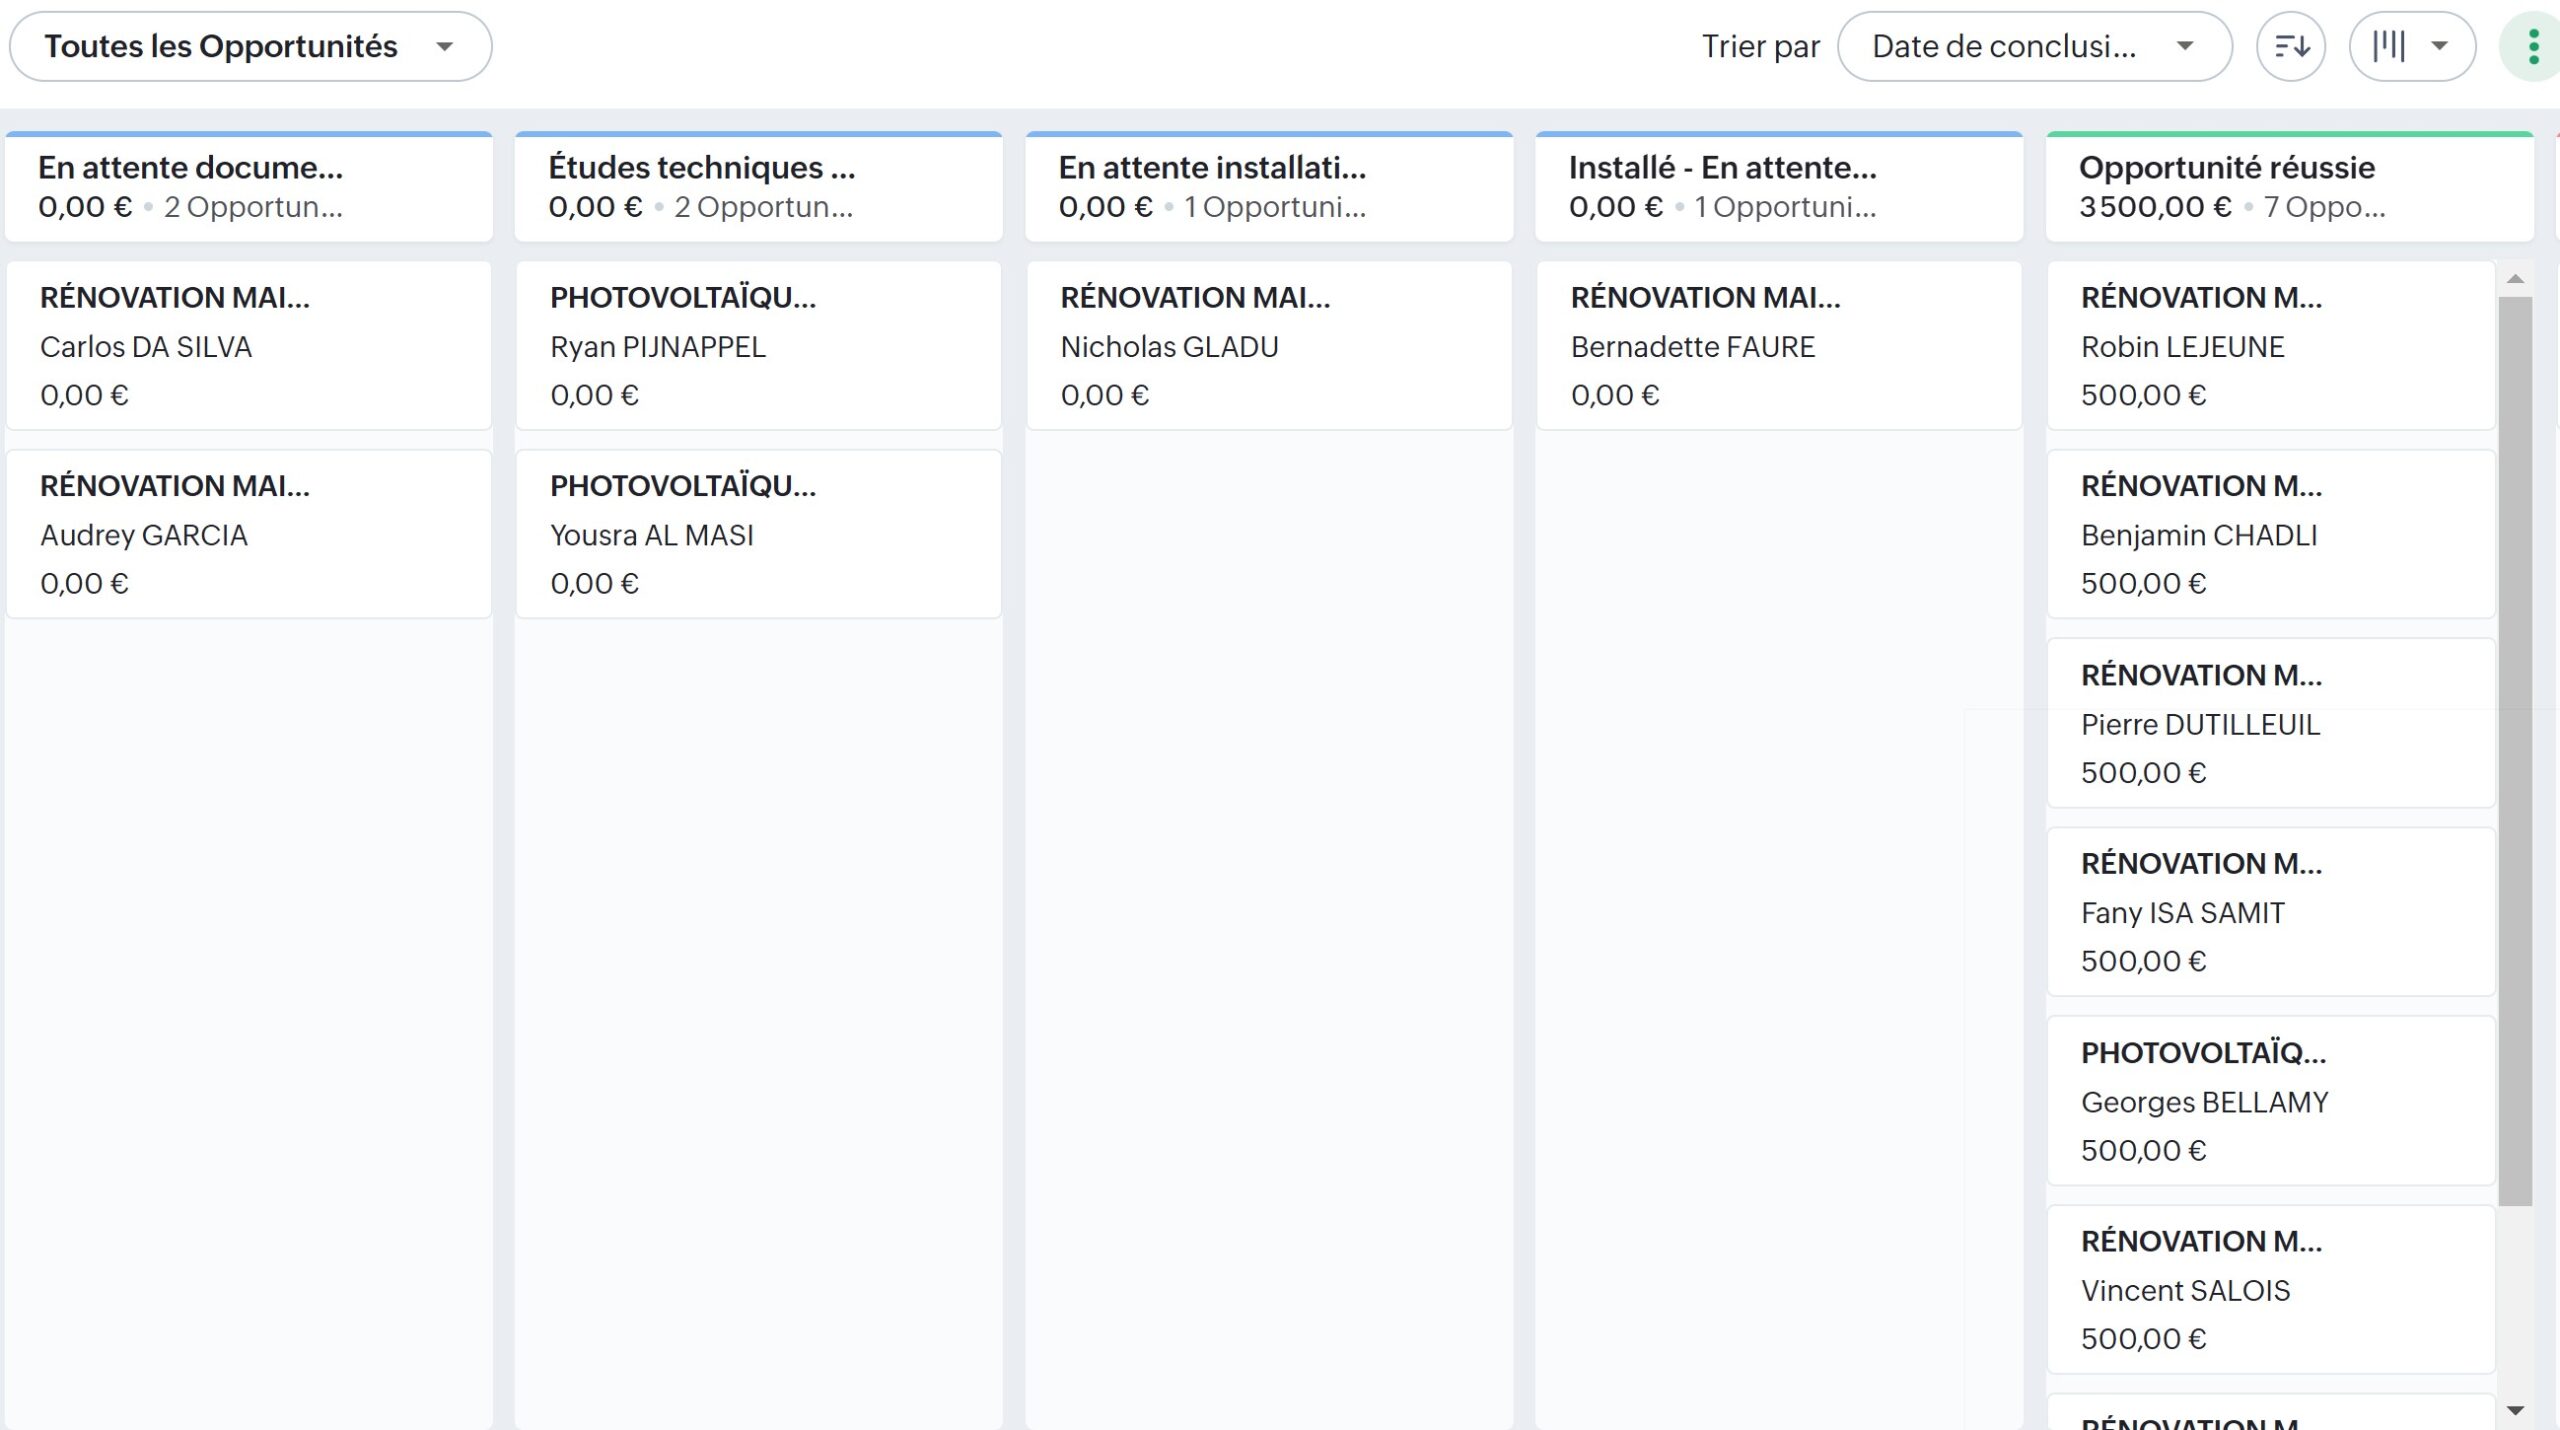Click the 0,00 € amount on Carlos DA SILVA card
The height and width of the screenshot is (1430, 2560).
[x=84, y=395]
